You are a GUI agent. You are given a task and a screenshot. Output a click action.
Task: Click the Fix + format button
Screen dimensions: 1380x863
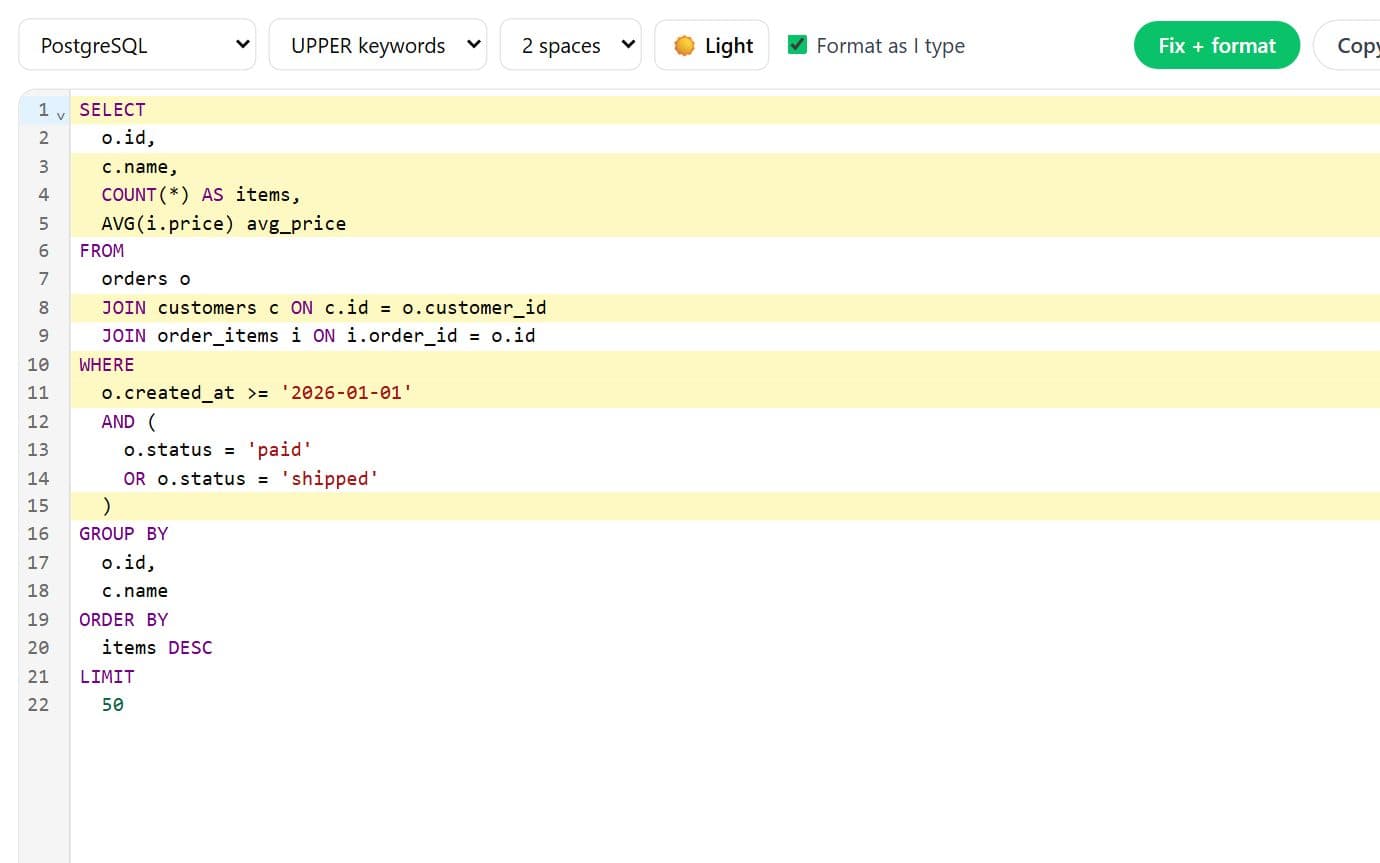(1217, 45)
